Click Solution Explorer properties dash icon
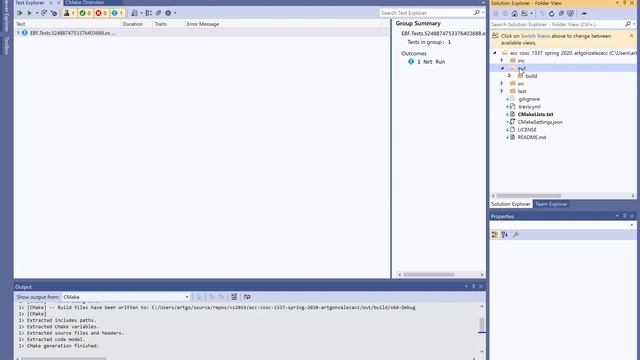 (x=584, y=13)
